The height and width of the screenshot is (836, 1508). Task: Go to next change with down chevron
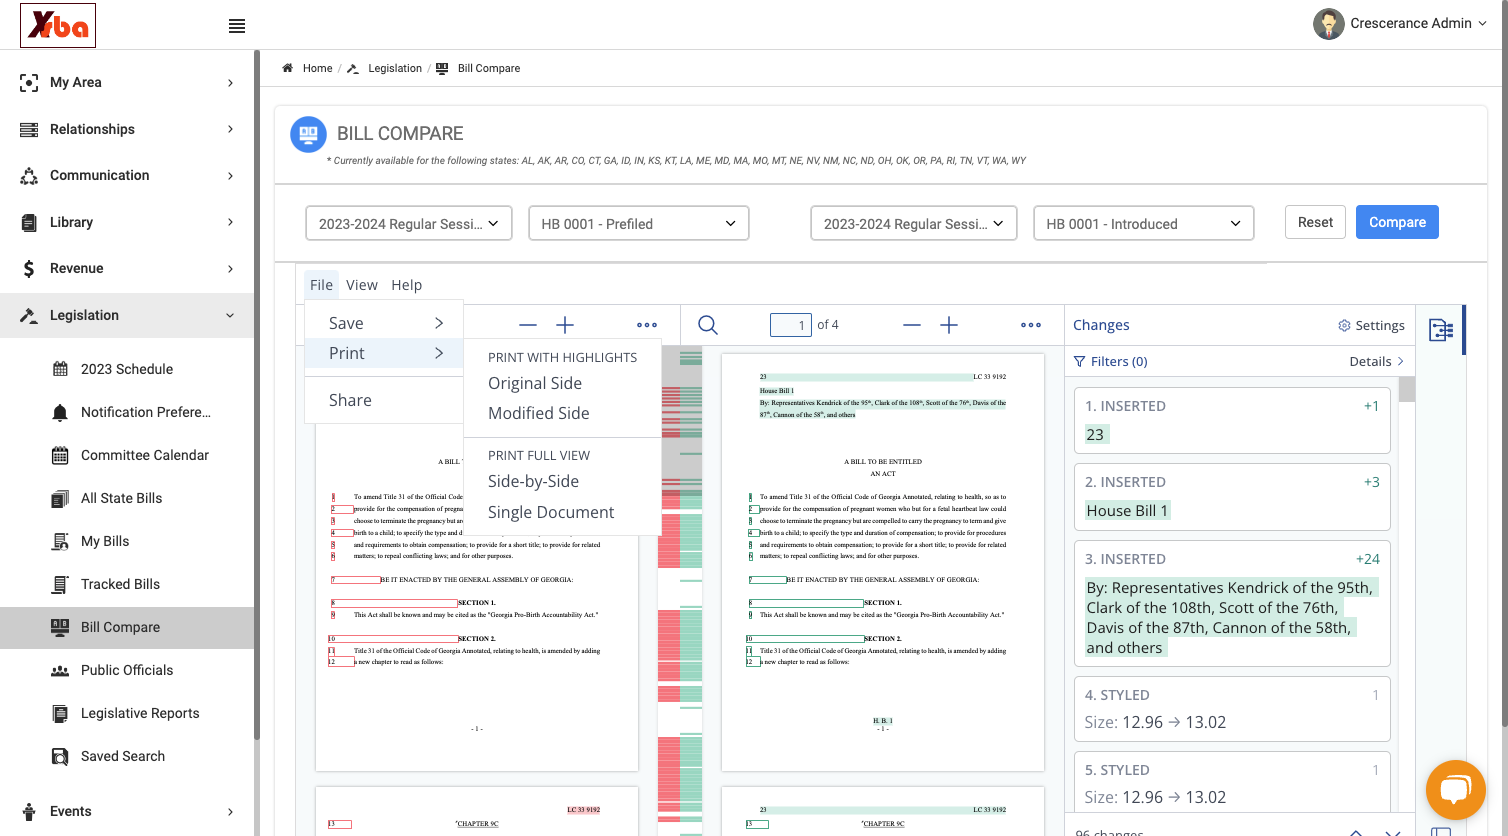(x=1392, y=832)
